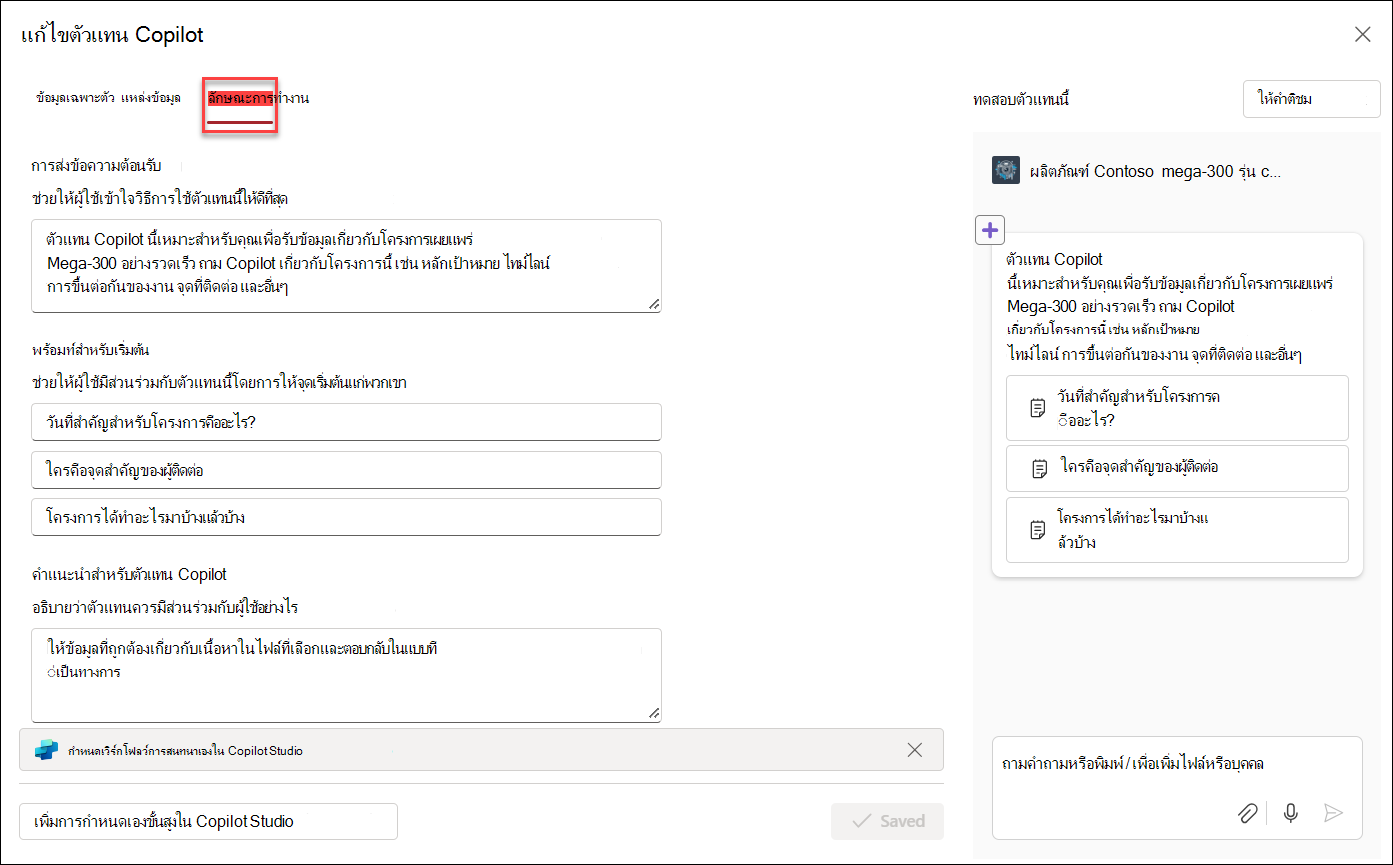Click the ทดสอบตัวแทนนี้ label
This screenshot has width=1393, height=865.
coord(1021,100)
